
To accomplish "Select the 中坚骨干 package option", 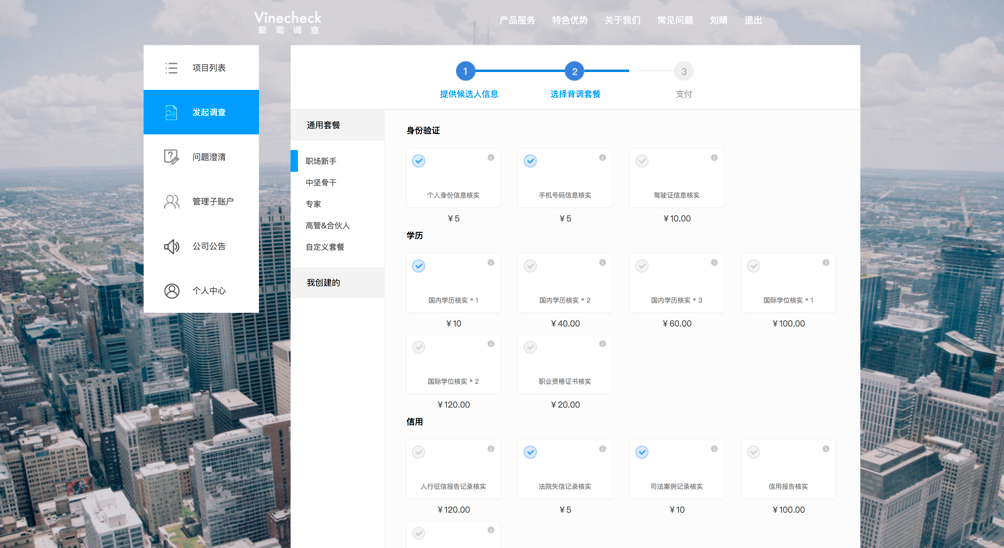I will (x=321, y=183).
